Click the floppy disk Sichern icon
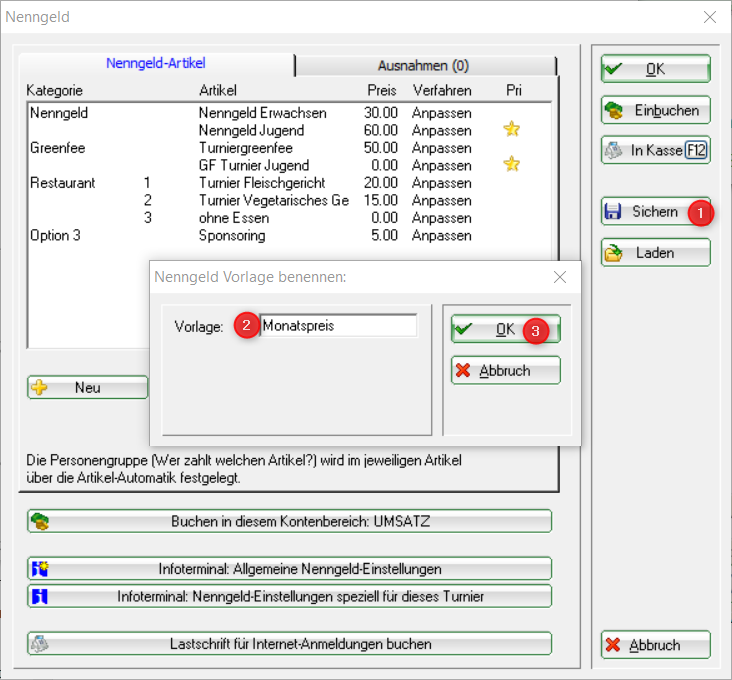Image resolution: width=732 pixels, height=680 pixels. (613, 212)
